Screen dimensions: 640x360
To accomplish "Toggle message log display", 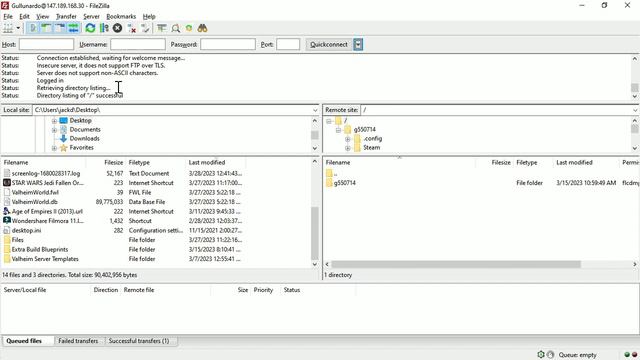I will tap(33, 28).
